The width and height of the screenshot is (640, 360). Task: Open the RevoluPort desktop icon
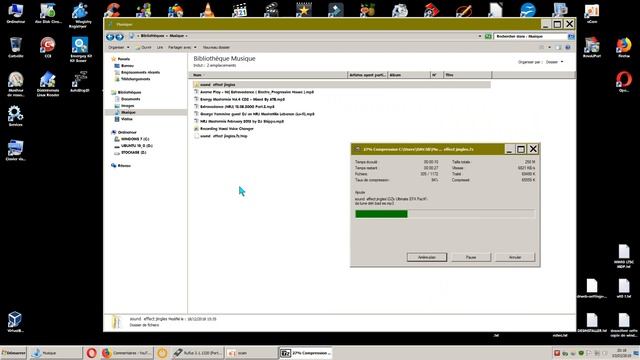591,47
